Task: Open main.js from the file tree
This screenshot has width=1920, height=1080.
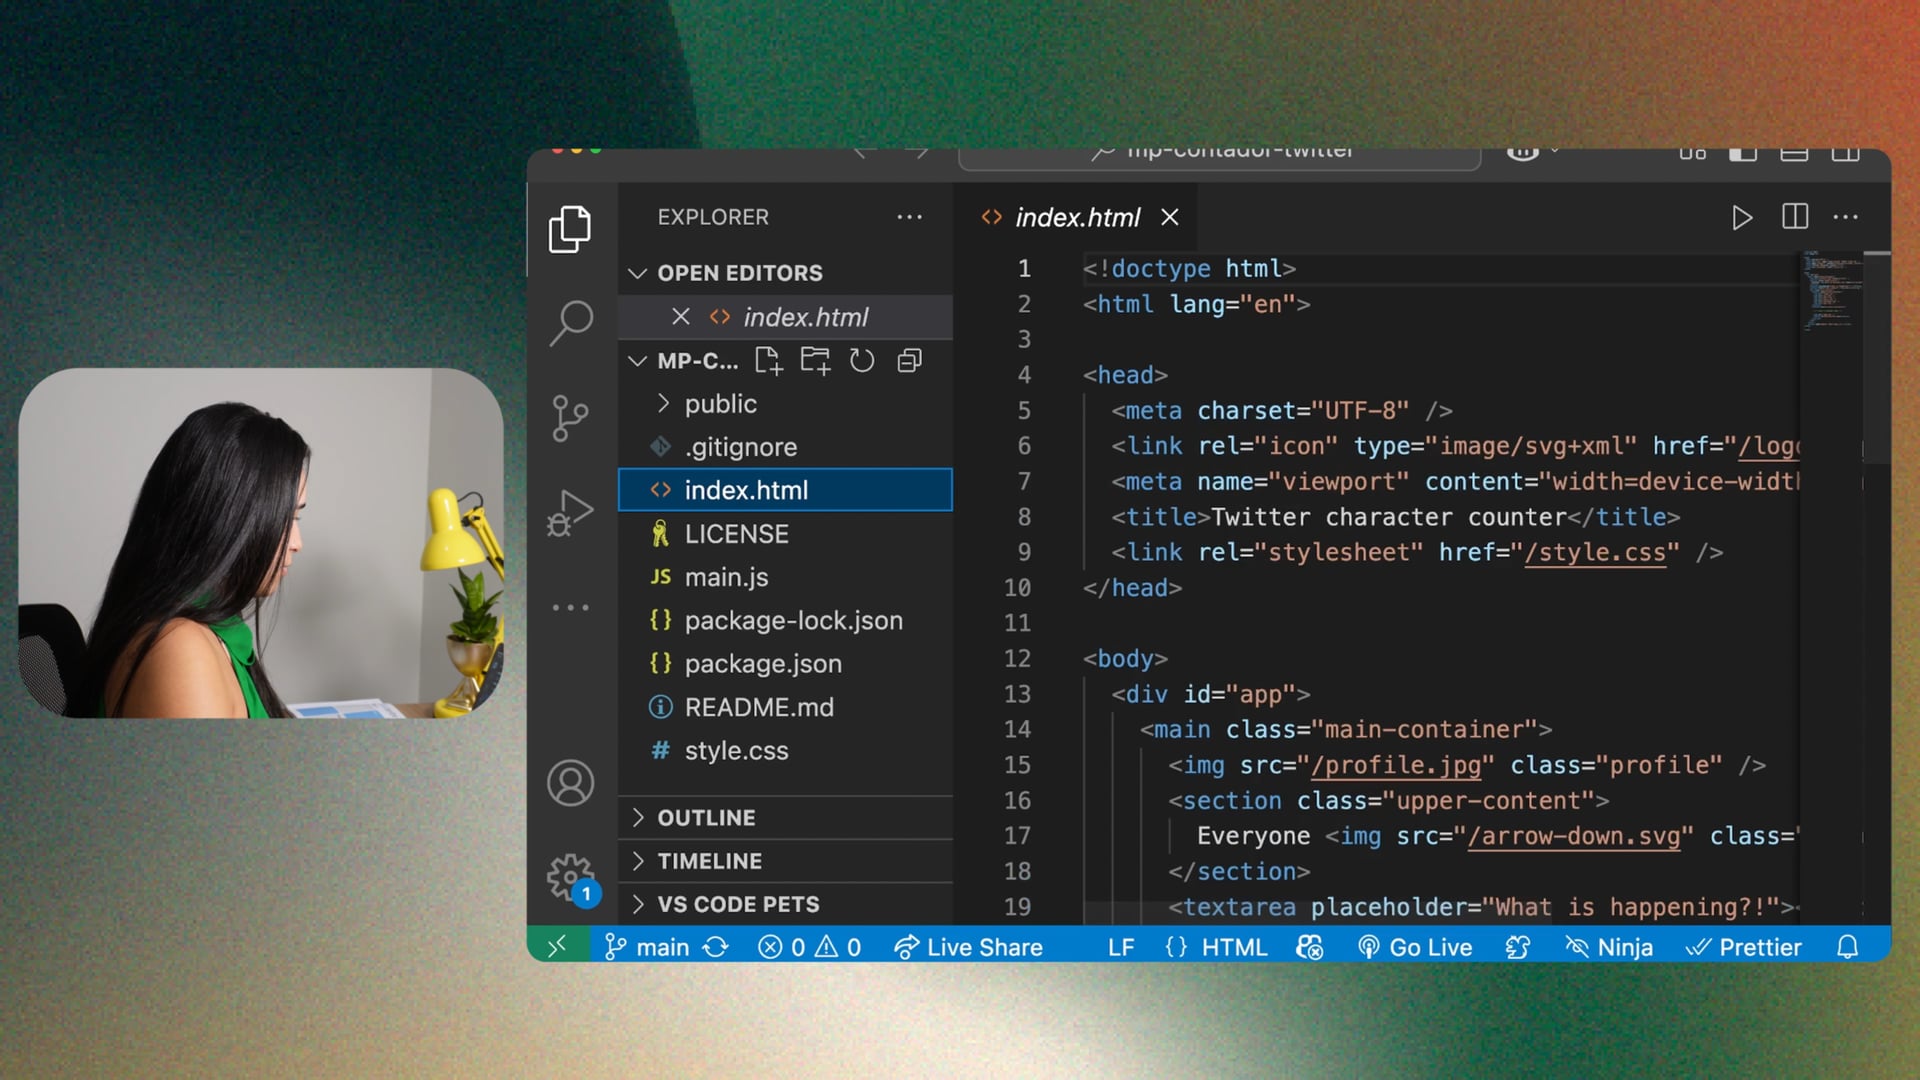Action: 726,577
